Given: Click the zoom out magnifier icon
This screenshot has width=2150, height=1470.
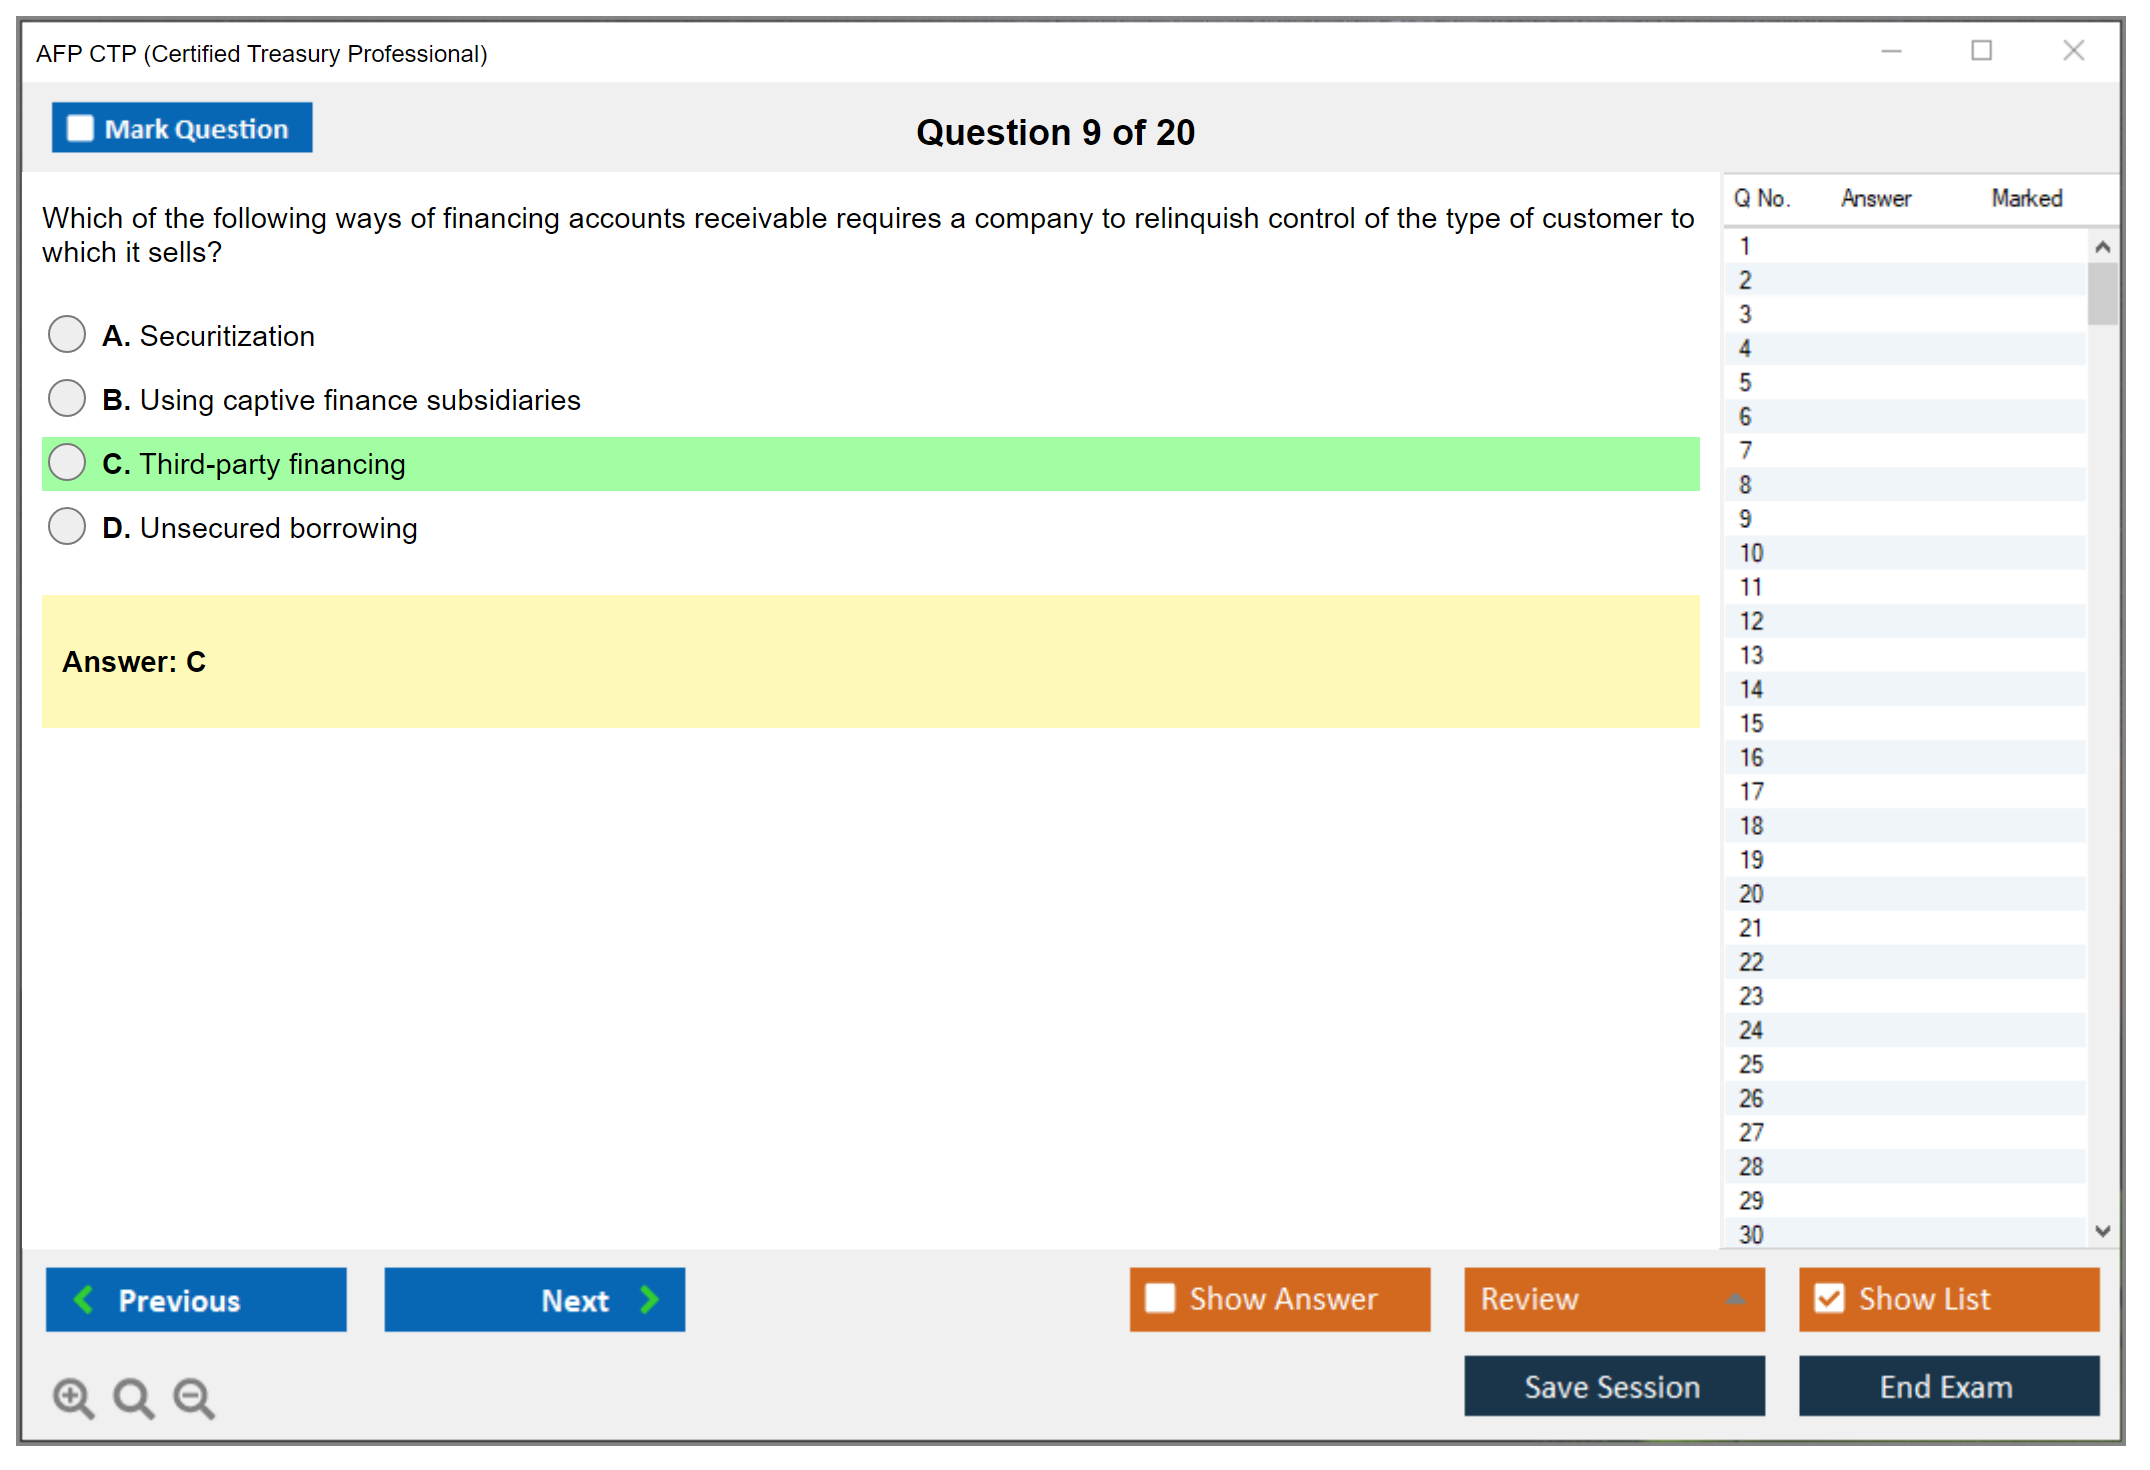Looking at the screenshot, I should tap(194, 1397).
